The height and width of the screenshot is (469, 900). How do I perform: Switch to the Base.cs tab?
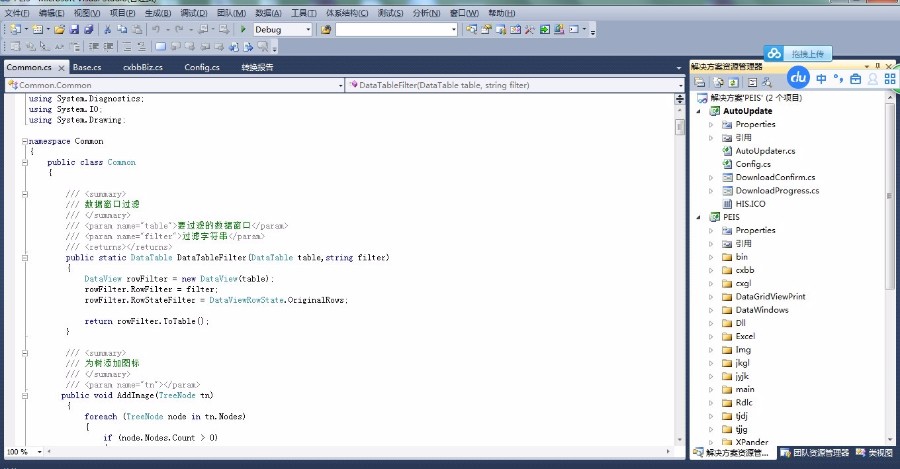(86, 67)
